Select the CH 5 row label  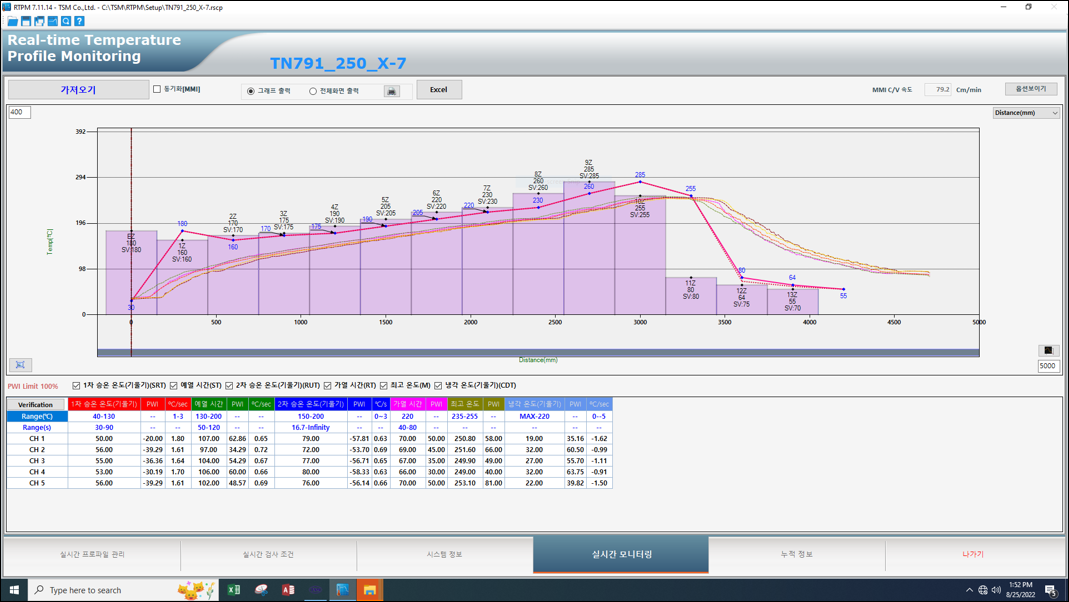coord(37,483)
